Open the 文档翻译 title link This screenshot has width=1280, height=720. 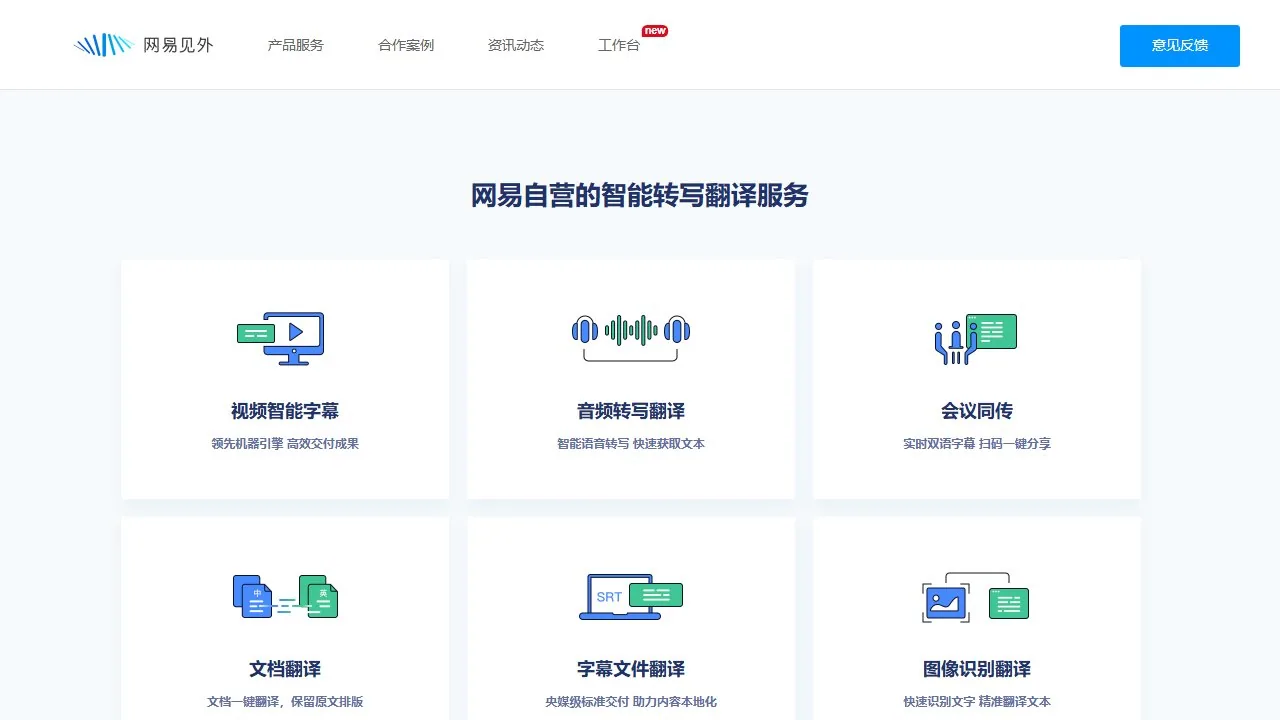tap(285, 669)
